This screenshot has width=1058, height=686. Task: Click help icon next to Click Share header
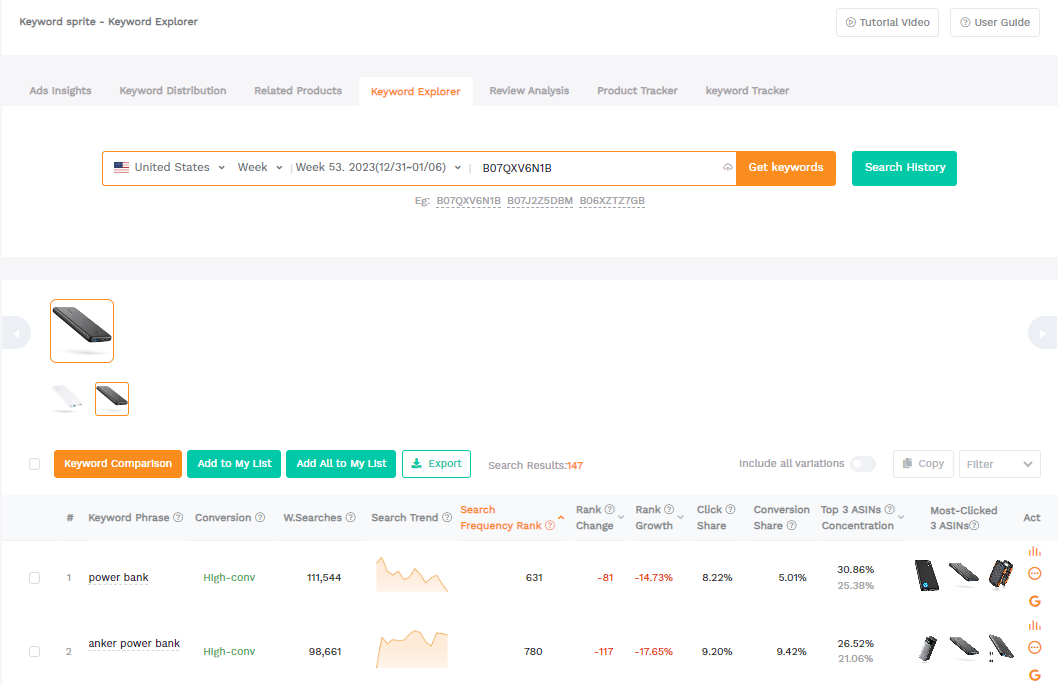[730, 510]
